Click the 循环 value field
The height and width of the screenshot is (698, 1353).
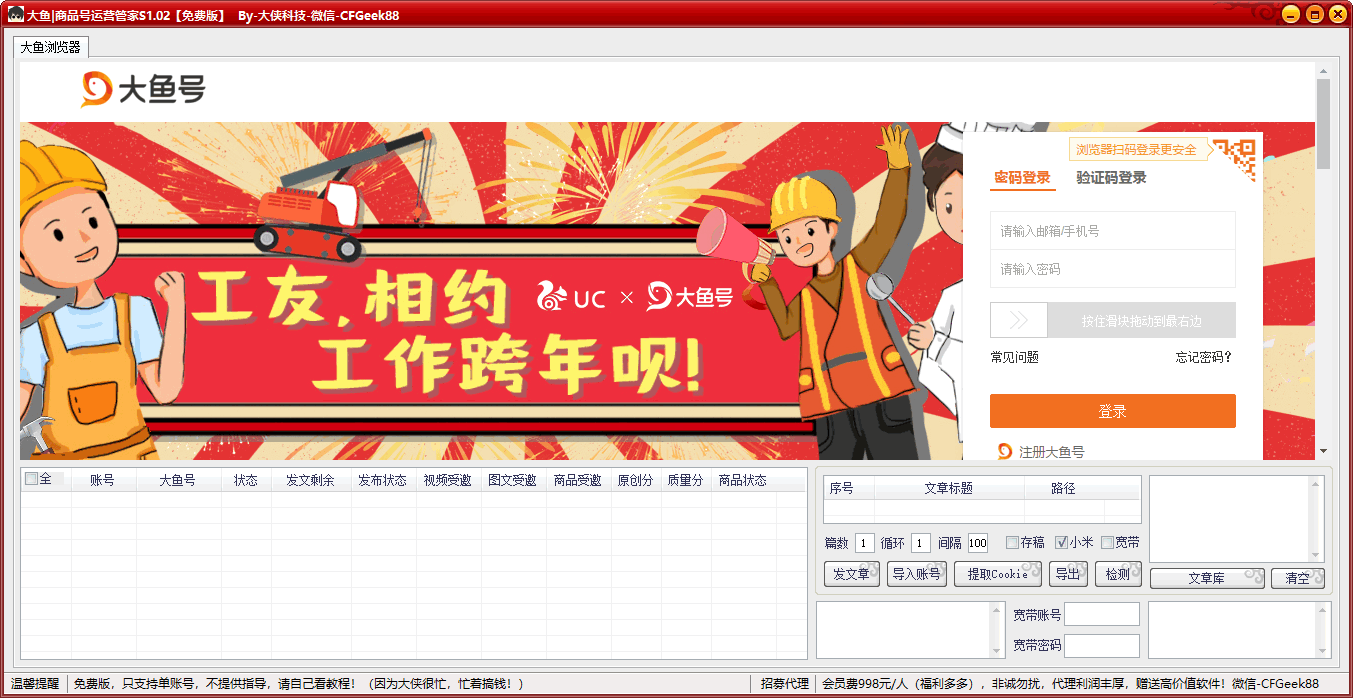920,544
